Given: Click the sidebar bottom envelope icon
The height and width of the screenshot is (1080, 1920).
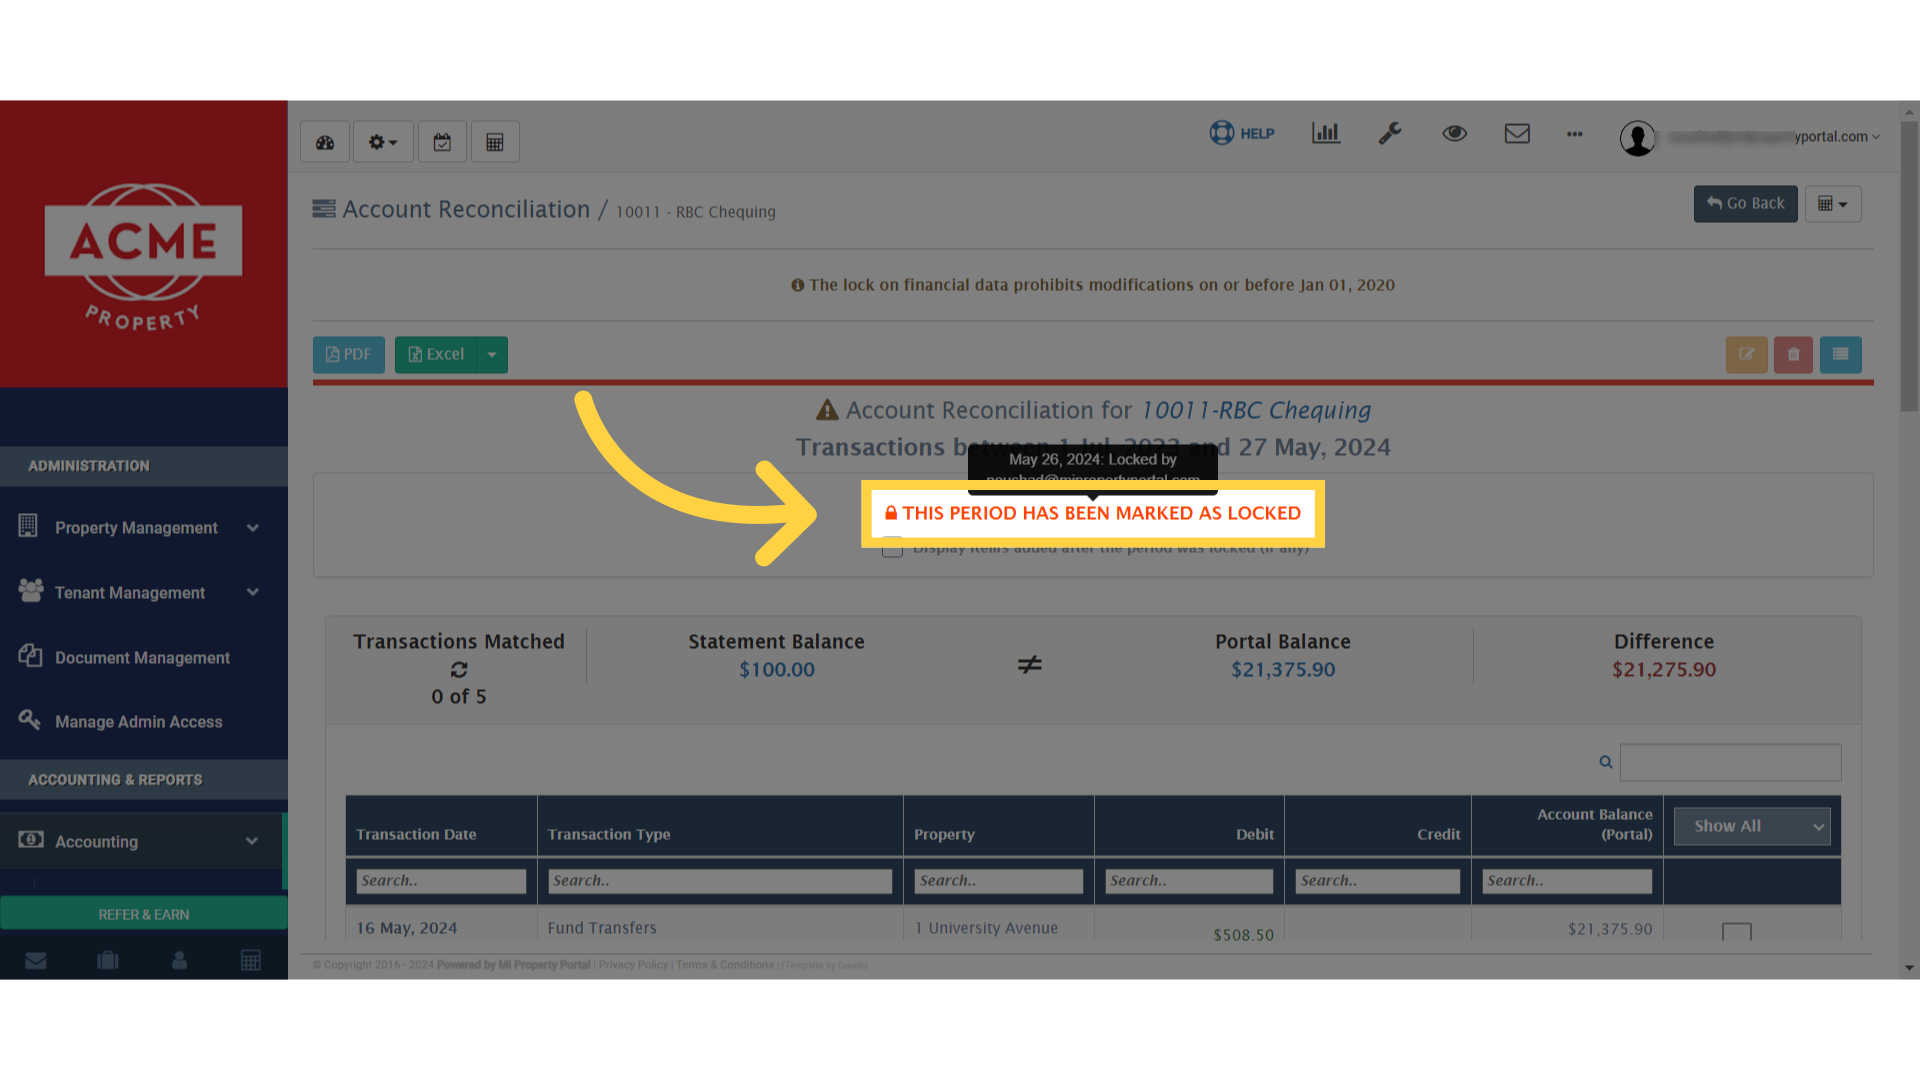Looking at the screenshot, I should (36, 961).
